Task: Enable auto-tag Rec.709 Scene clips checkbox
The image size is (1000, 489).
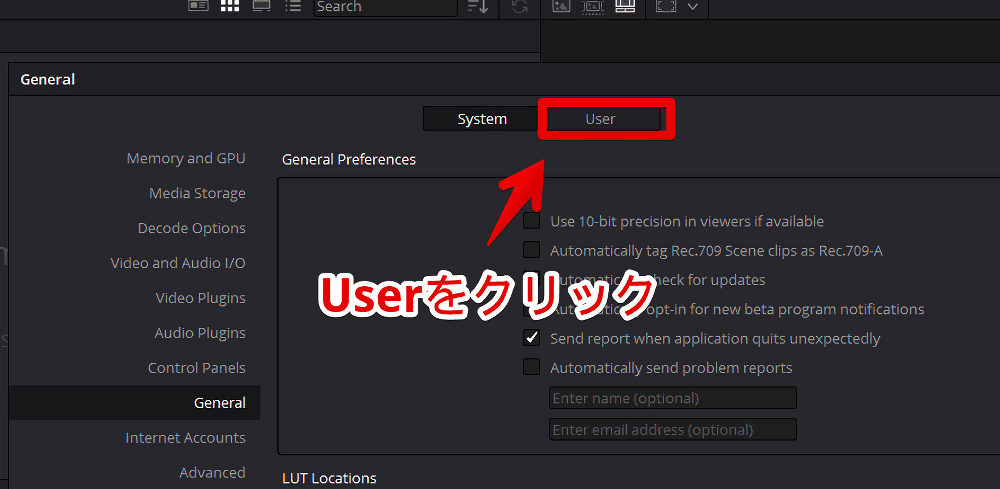Action: coord(531,251)
